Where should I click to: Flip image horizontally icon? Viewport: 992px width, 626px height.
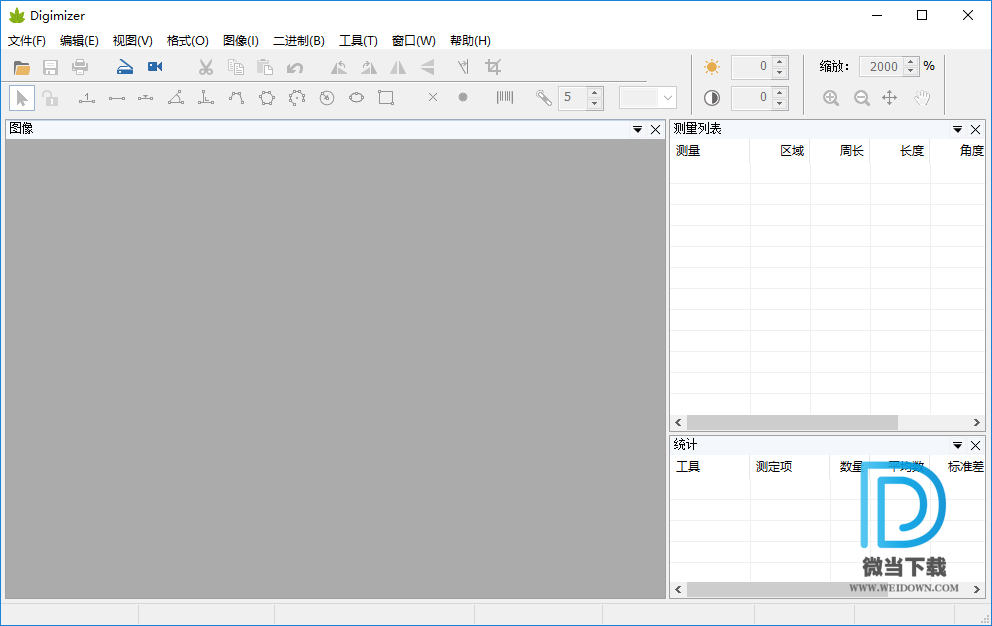[398, 67]
